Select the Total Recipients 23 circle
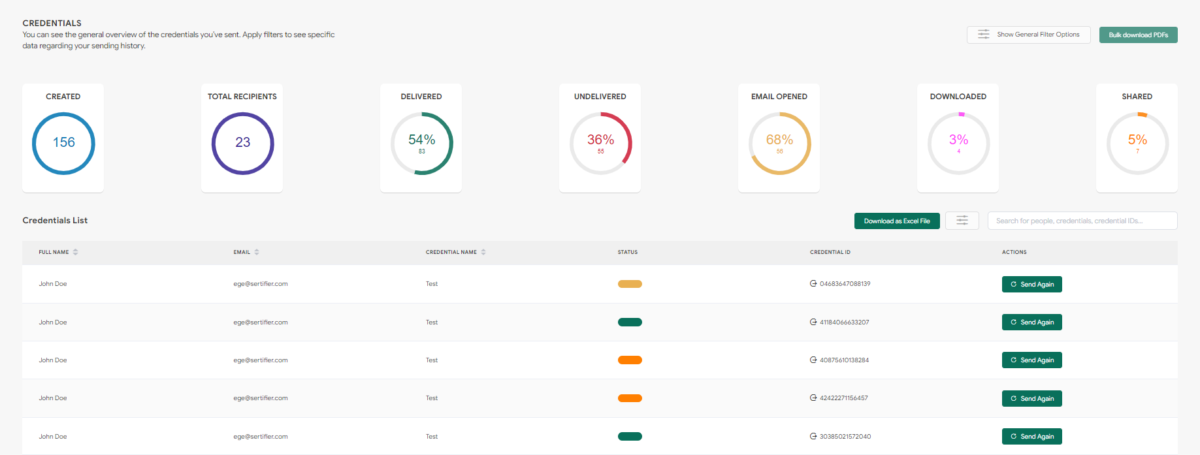The height and width of the screenshot is (455, 1200). click(x=242, y=143)
